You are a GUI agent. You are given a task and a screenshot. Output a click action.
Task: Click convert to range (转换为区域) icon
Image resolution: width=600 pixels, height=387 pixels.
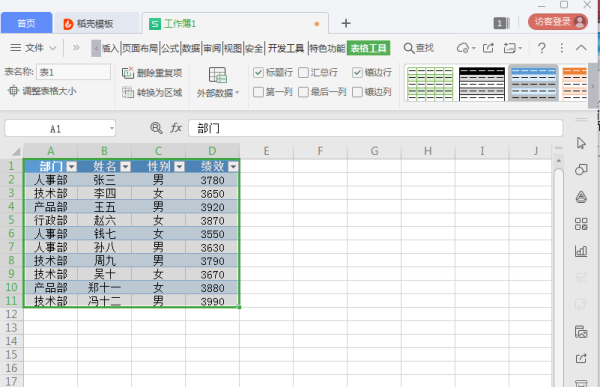pyautogui.click(x=127, y=92)
